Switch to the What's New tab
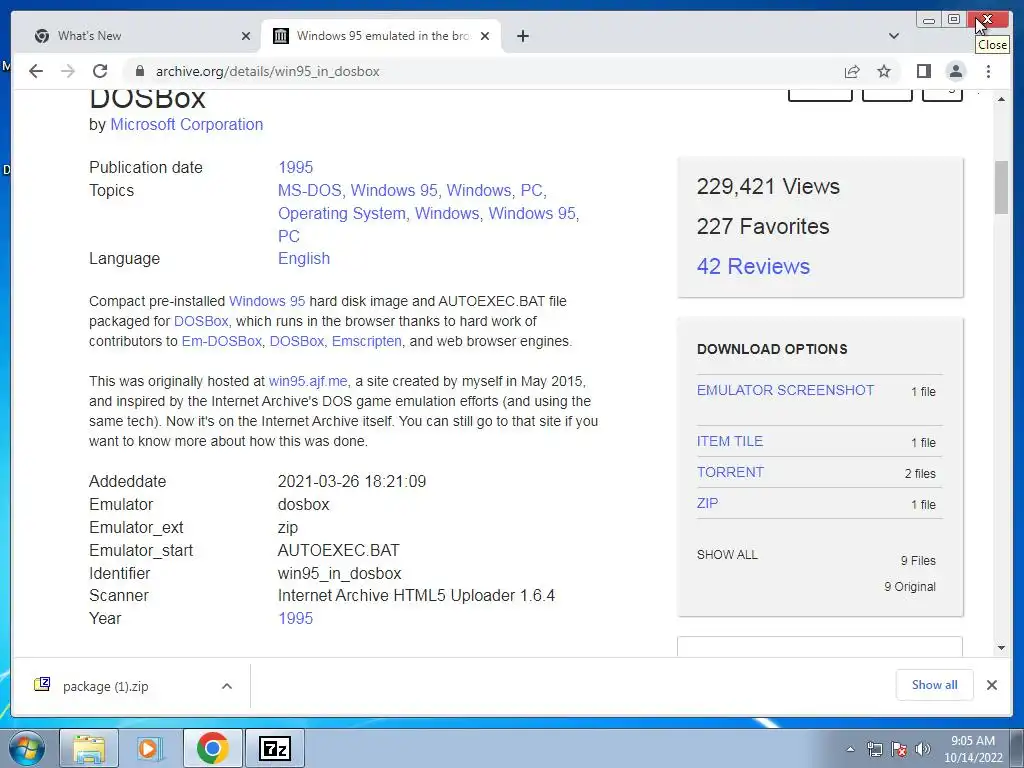The width and height of the screenshot is (1024, 768). [137, 36]
